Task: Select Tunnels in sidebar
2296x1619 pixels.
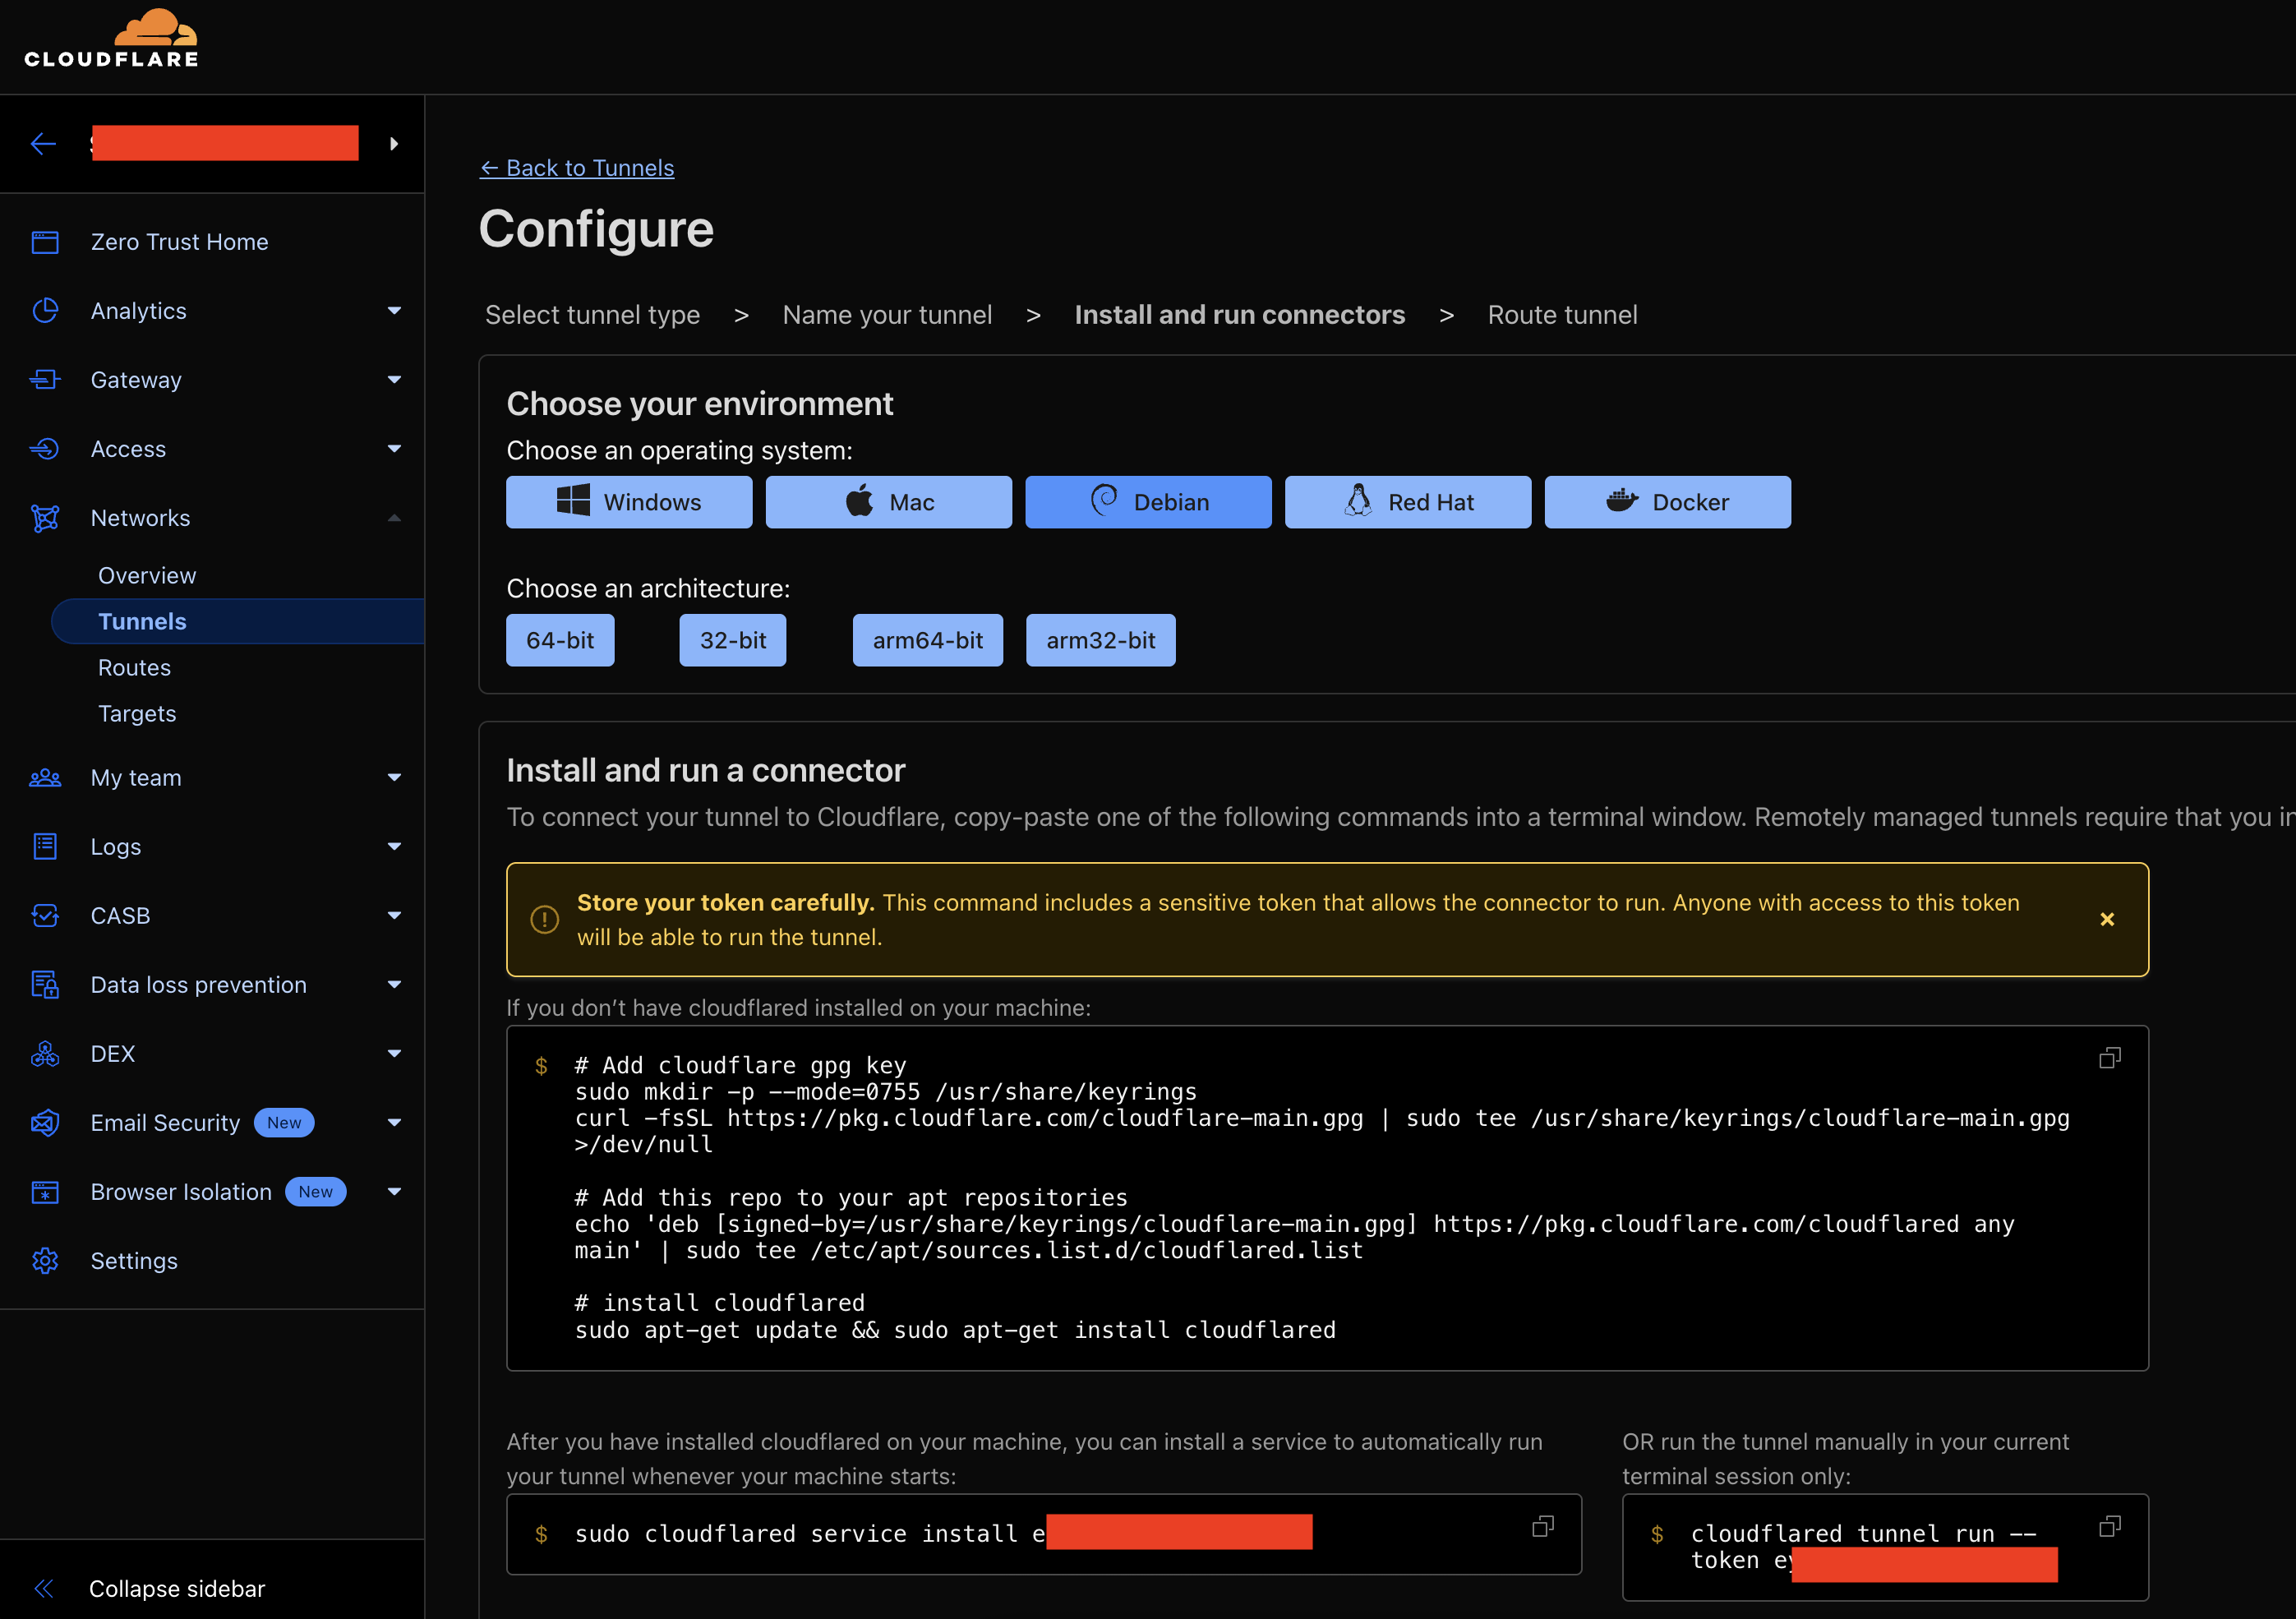Action: tap(238, 622)
